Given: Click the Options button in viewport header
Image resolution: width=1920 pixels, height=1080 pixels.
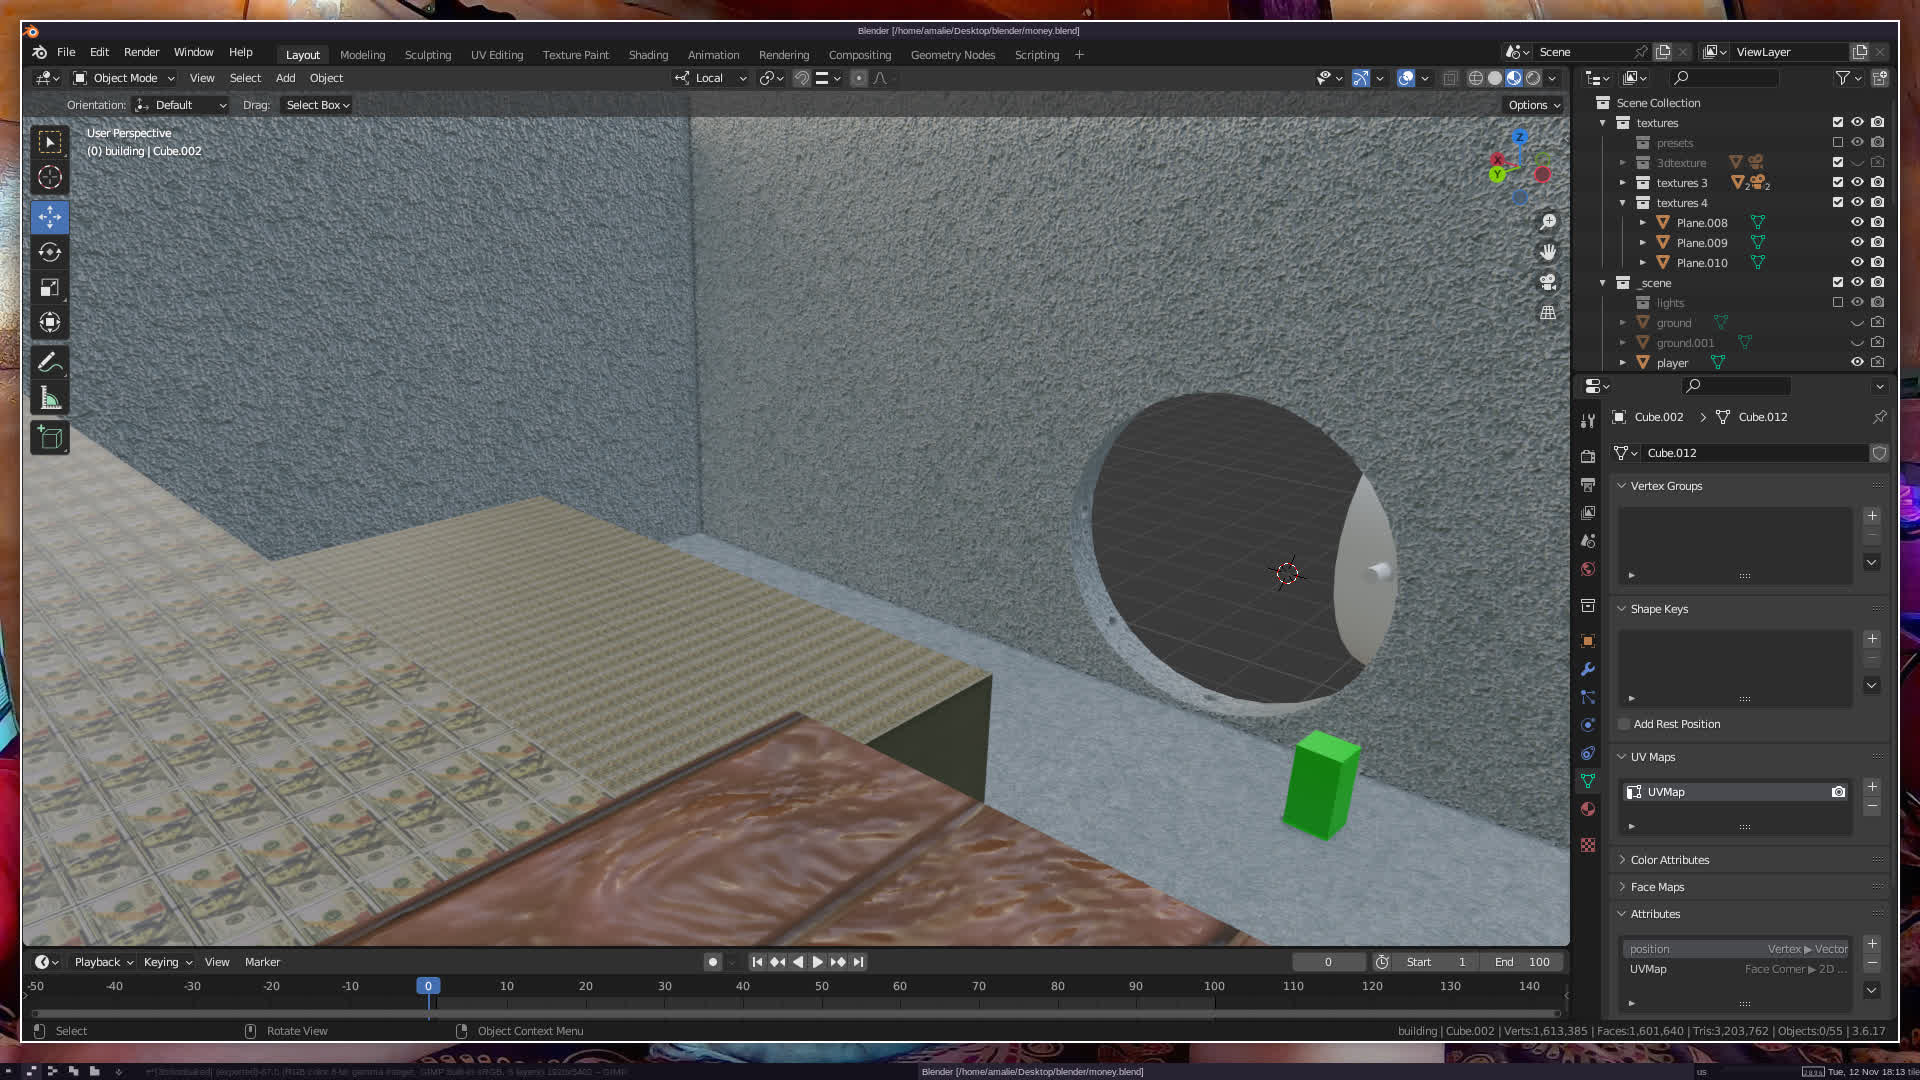Looking at the screenshot, I should pyautogui.click(x=1533, y=105).
